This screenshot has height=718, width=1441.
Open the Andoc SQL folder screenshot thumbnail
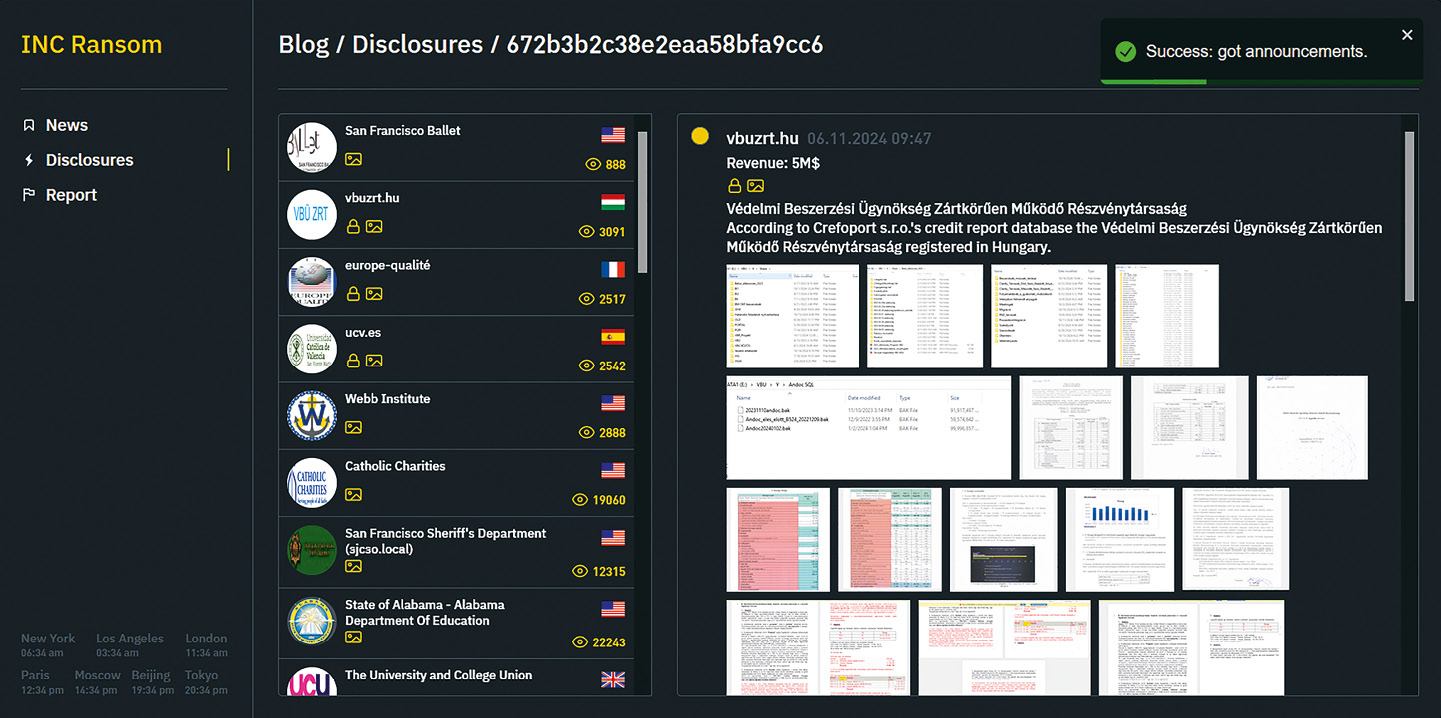(x=869, y=427)
